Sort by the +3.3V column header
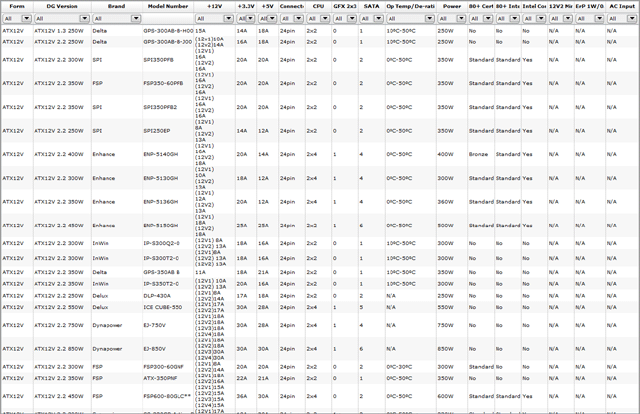The height and width of the screenshot is (414, 640). coord(246,6)
